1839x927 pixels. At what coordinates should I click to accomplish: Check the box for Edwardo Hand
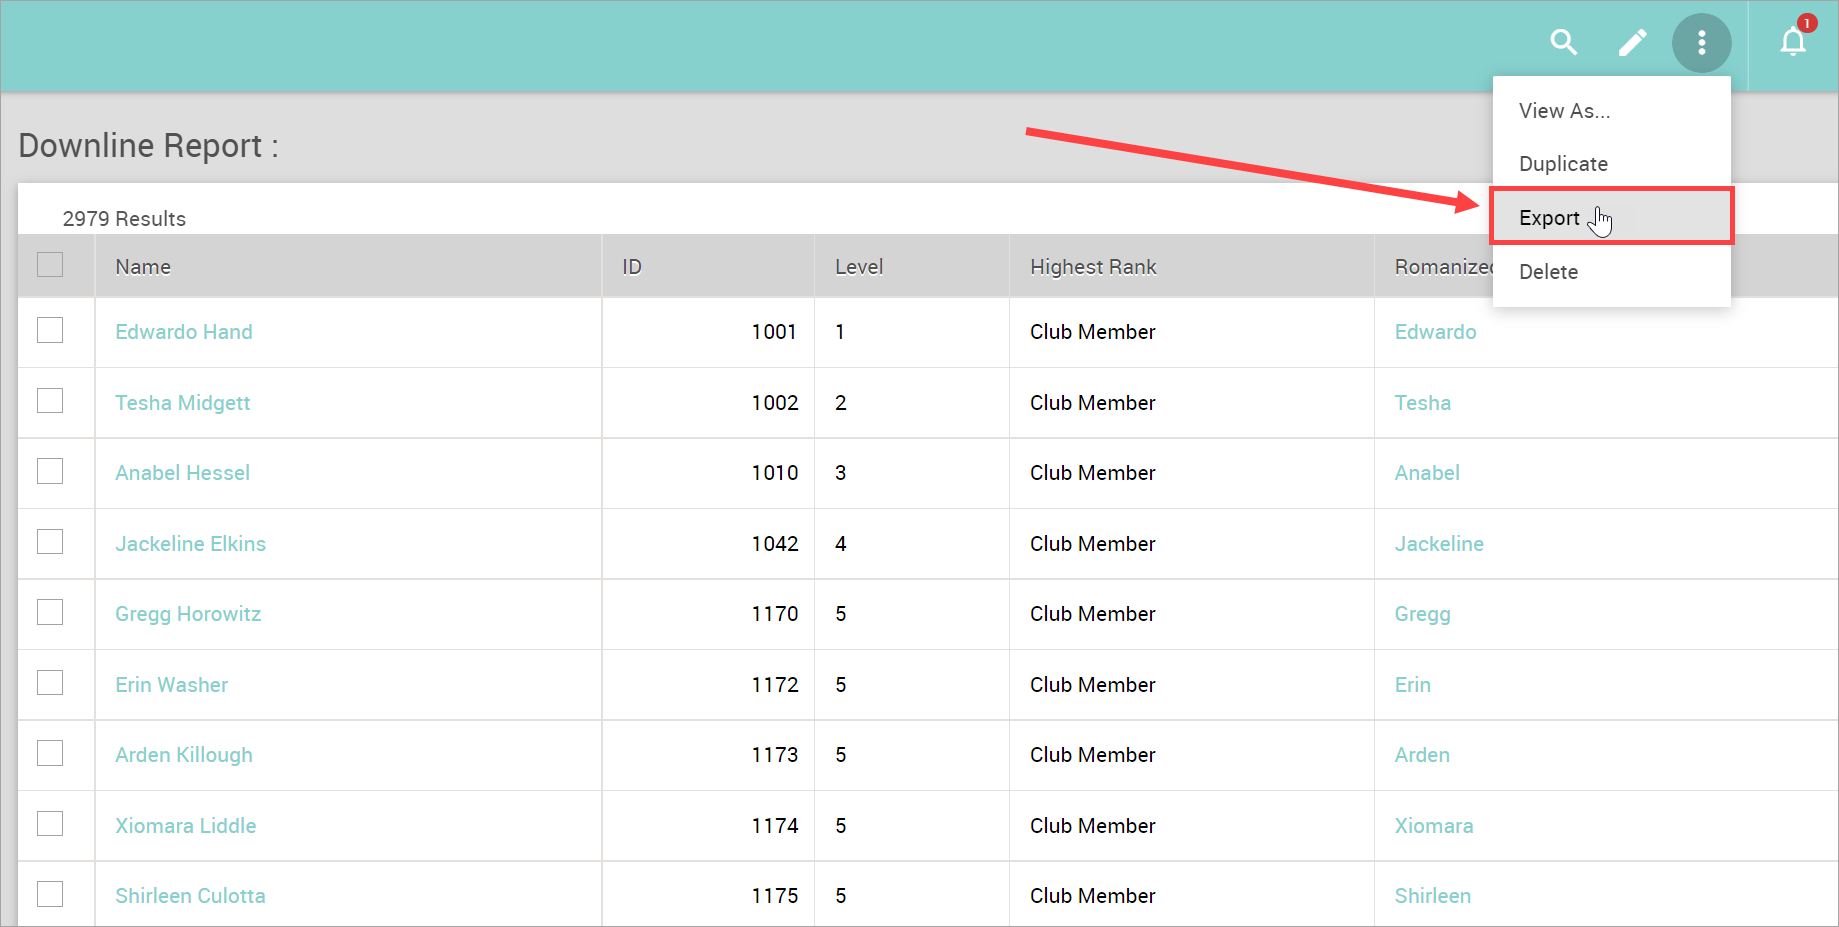pos(50,330)
